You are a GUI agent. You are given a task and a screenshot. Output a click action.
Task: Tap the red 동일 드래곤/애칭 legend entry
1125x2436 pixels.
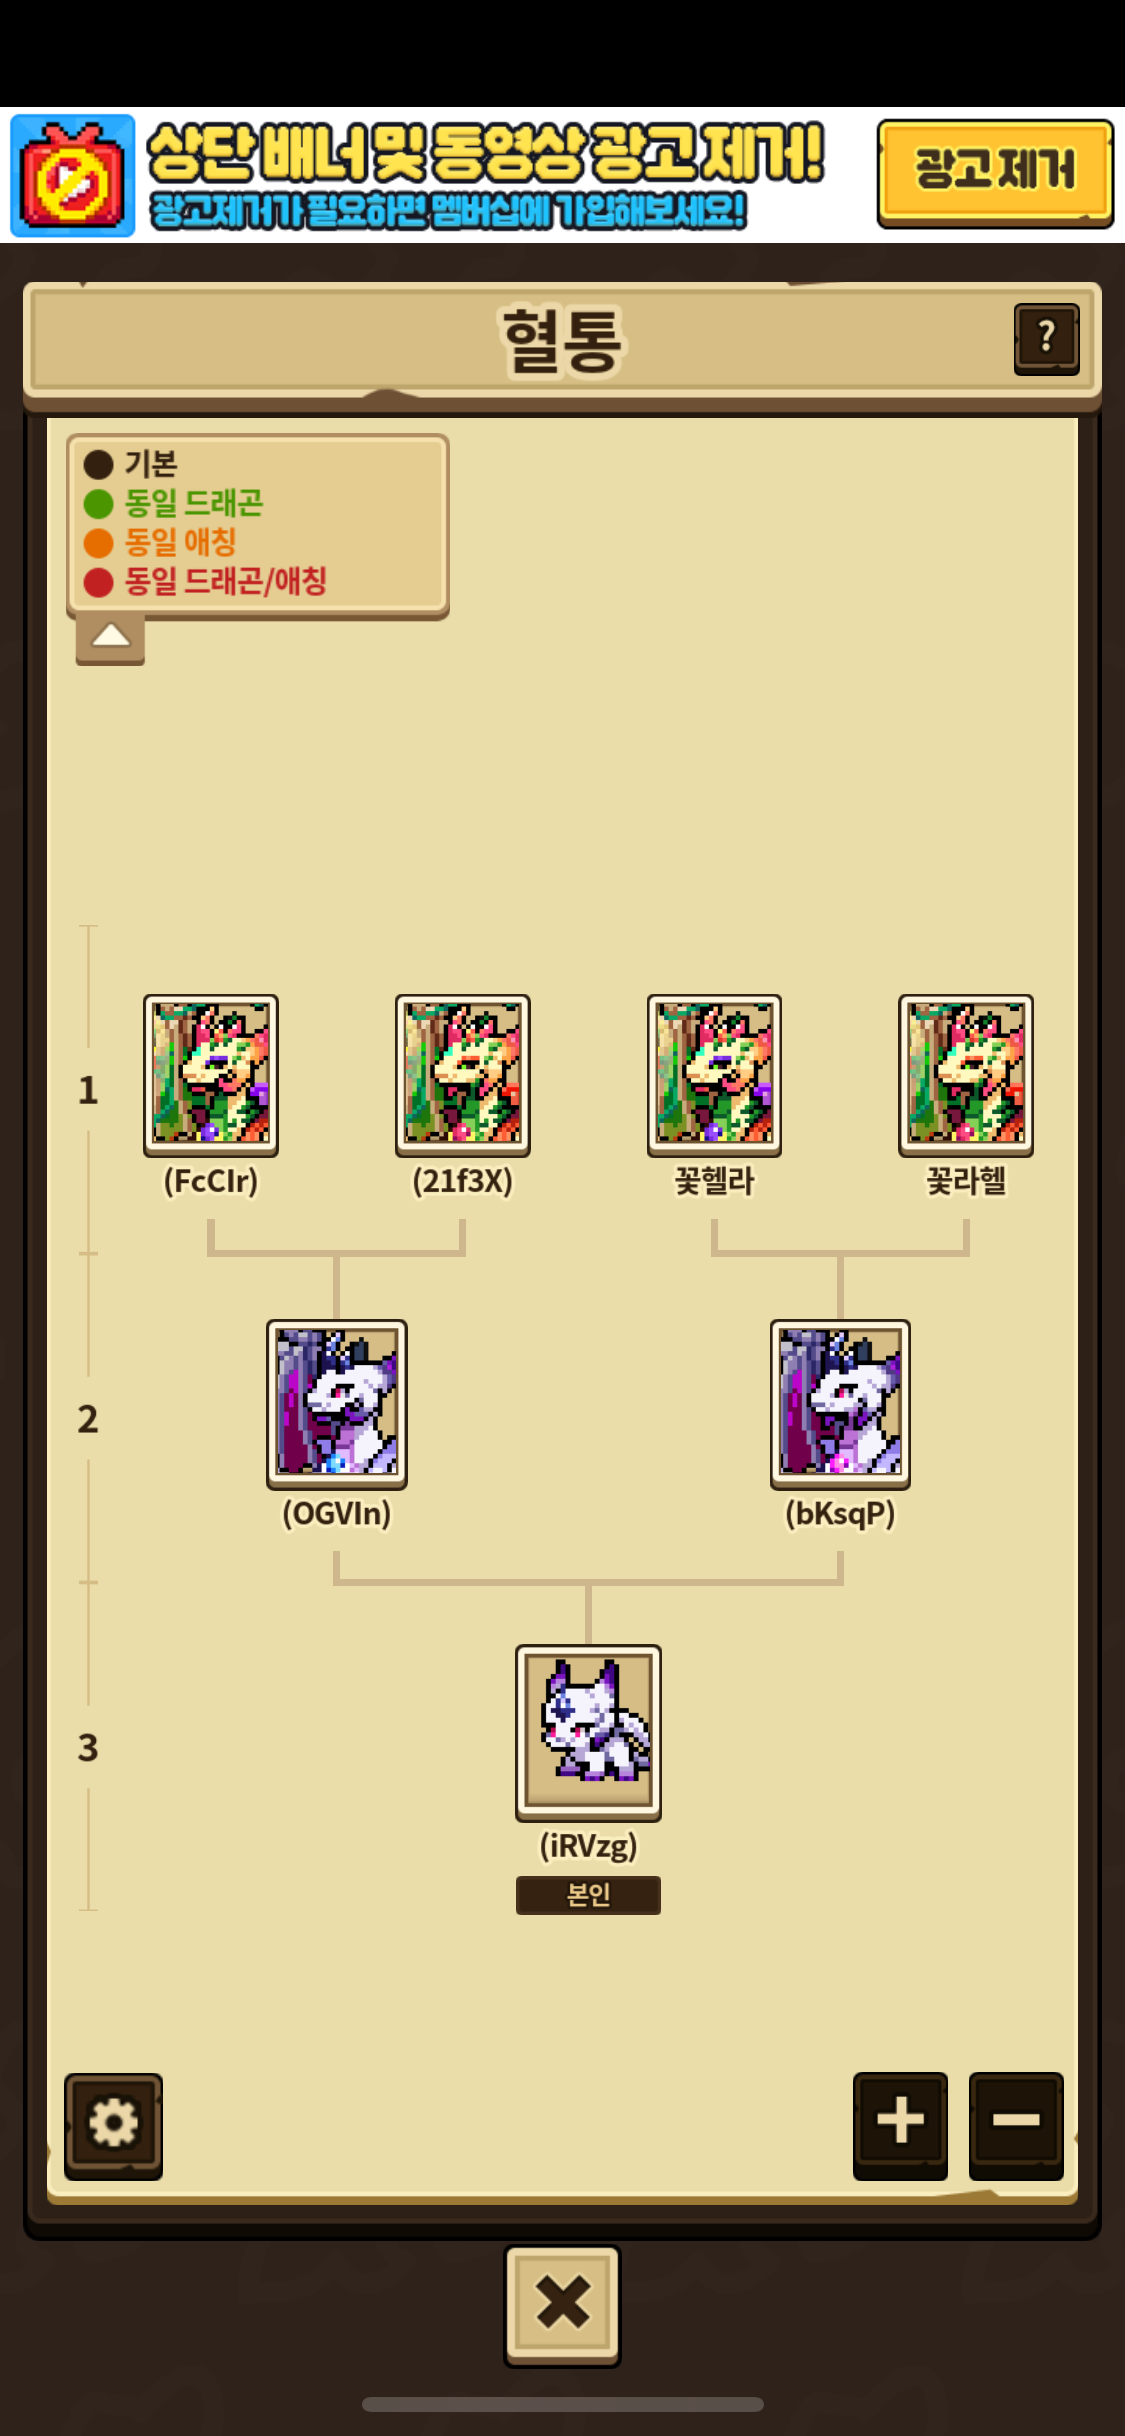tap(206, 581)
